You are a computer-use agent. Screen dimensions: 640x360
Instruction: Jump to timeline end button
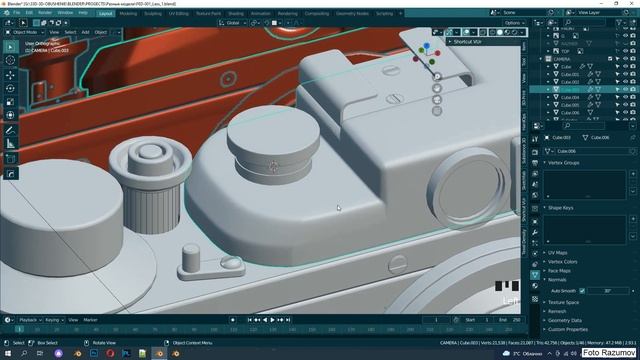pyautogui.click(x=288, y=320)
